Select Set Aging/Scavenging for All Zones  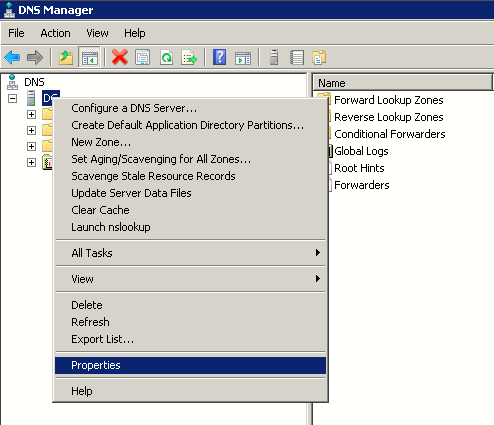(190, 159)
